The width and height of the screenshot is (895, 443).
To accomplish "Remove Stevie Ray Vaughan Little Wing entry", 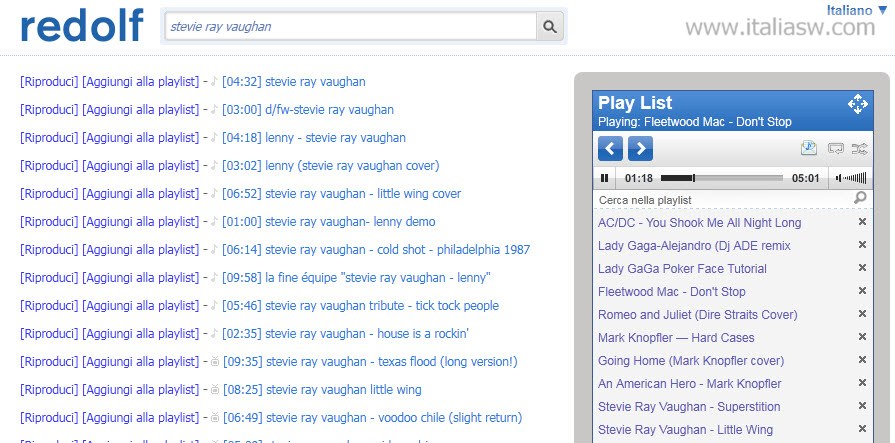I will coord(862,428).
